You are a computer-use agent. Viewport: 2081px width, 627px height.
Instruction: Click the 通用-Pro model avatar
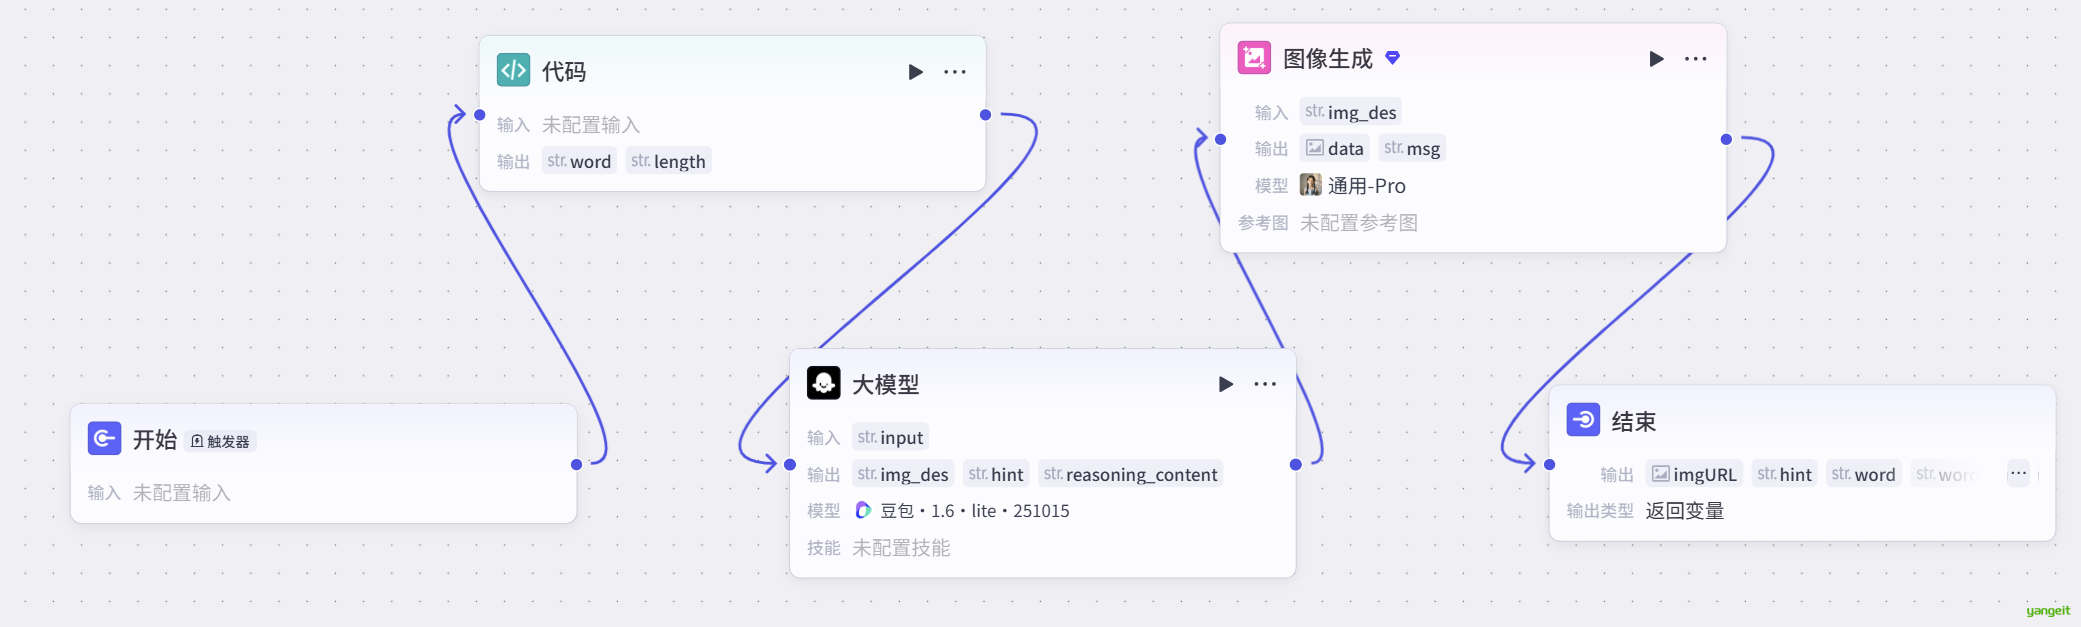[x=1310, y=185]
